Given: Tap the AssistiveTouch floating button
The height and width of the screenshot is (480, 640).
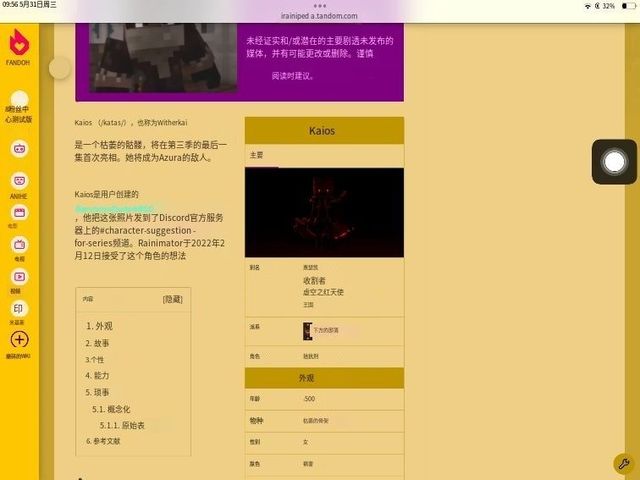Looking at the screenshot, I should [x=614, y=161].
